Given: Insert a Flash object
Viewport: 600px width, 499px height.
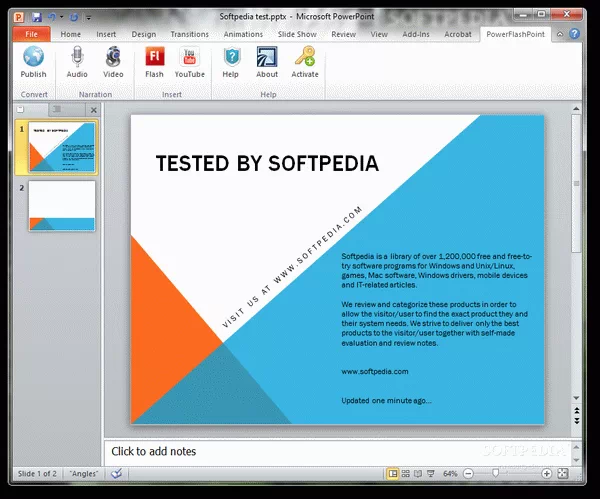Looking at the screenshot, I should 154,58.
